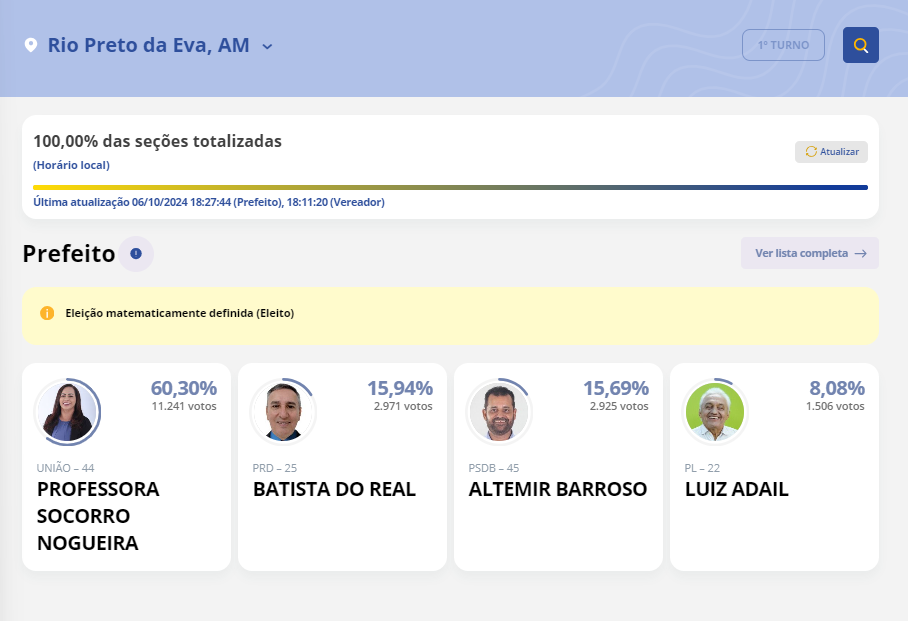
Task: Click the yellow magnifying glass search icon
Action: (860, 45)
